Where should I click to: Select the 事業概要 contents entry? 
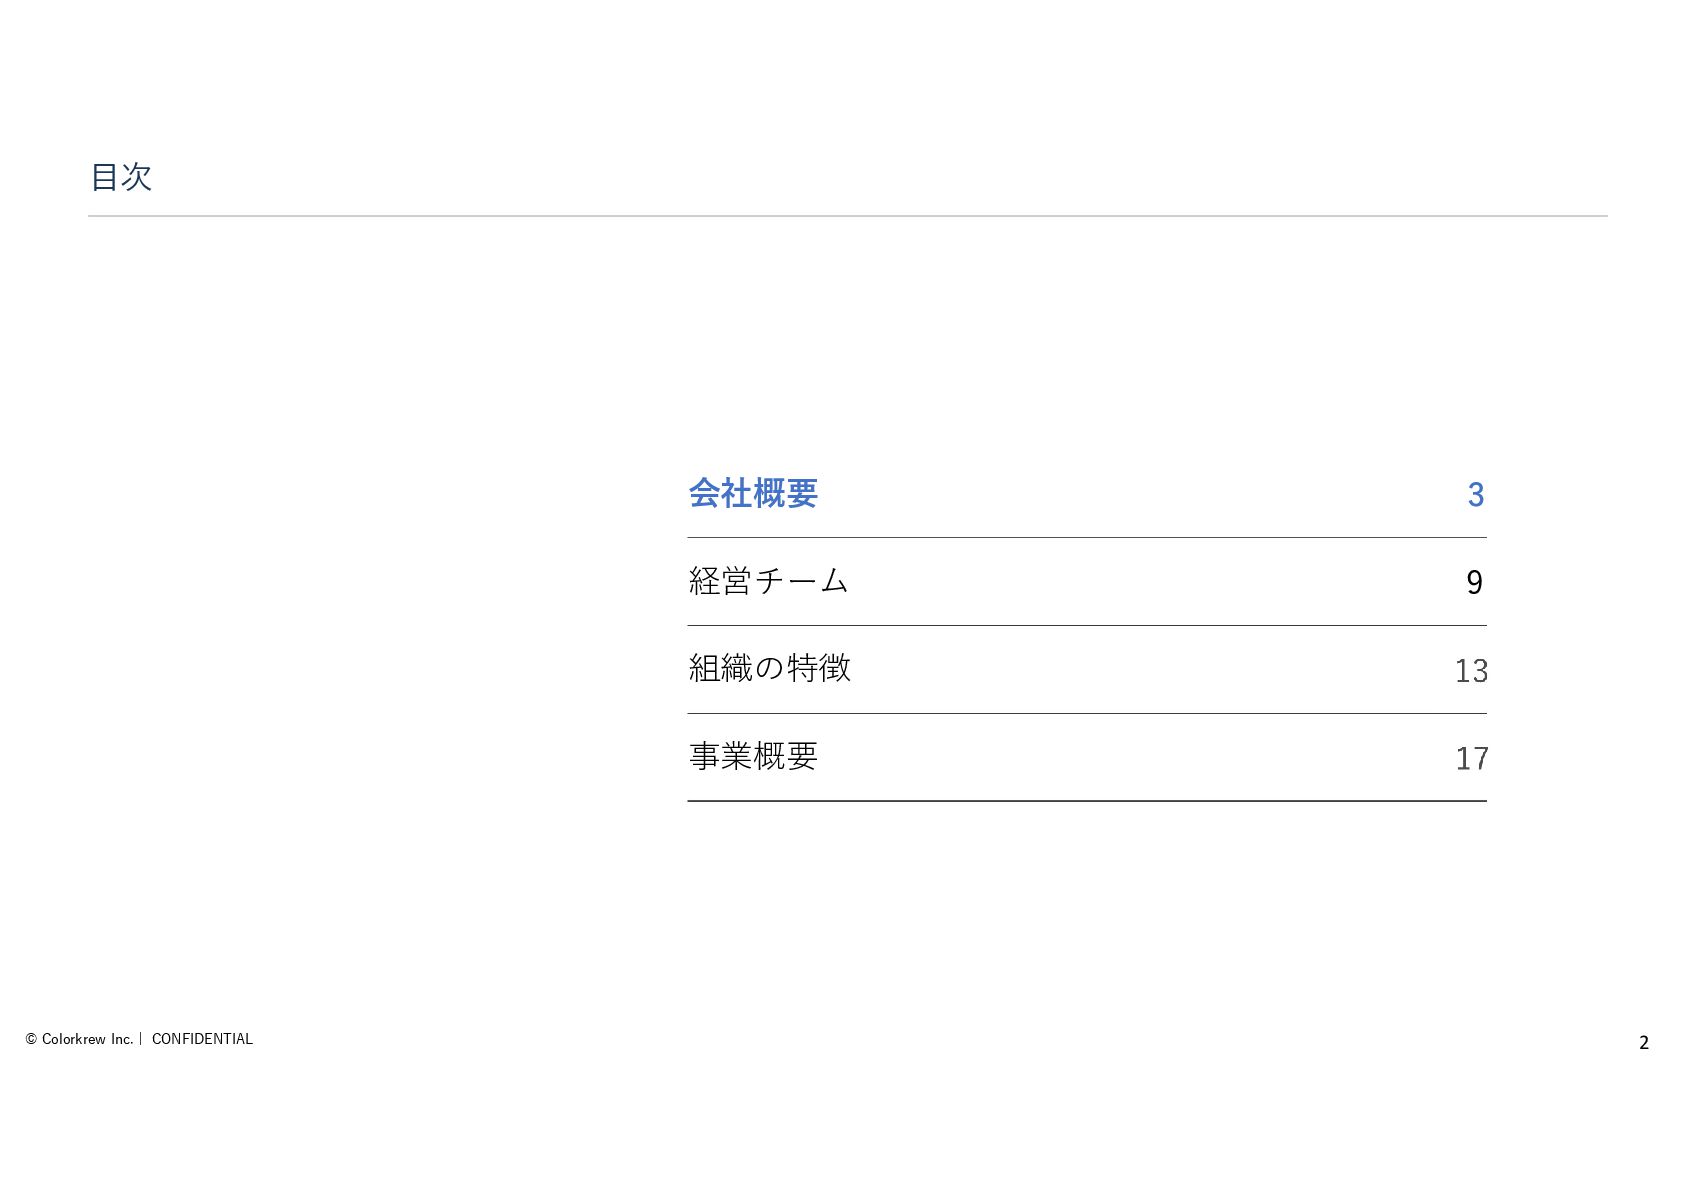click(753, 756)
